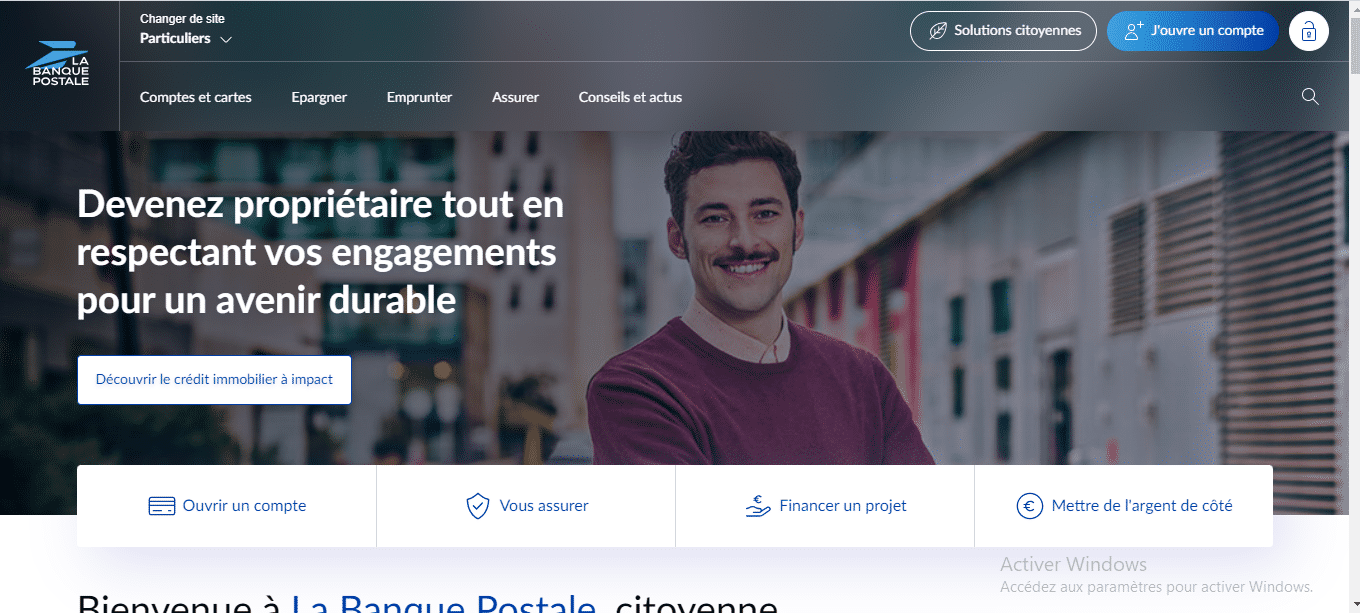Open the search magnifier icon
The width and height of the screenshot is (1360, 613).
point(1310,97)
